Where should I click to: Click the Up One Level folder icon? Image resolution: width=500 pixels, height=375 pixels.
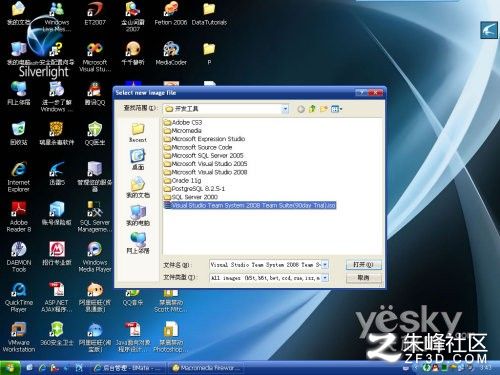point(312,109)
